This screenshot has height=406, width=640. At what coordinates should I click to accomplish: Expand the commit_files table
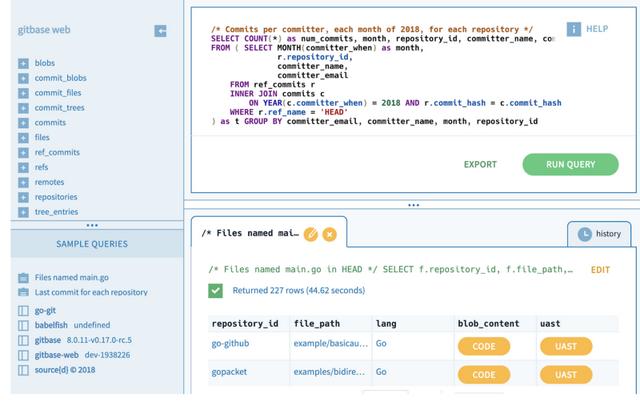tap(23, 93)
